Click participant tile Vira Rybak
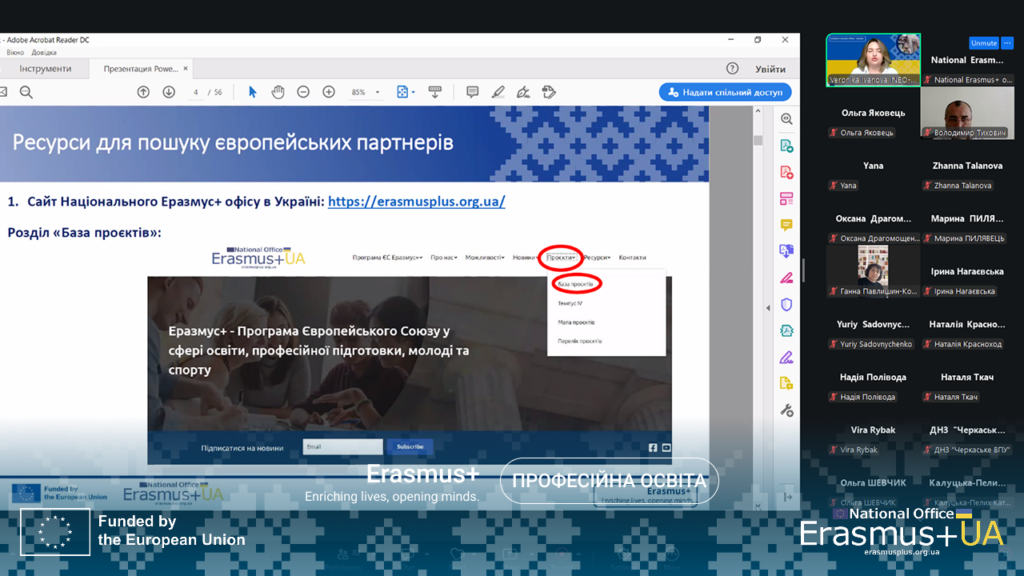 point(873,430)
